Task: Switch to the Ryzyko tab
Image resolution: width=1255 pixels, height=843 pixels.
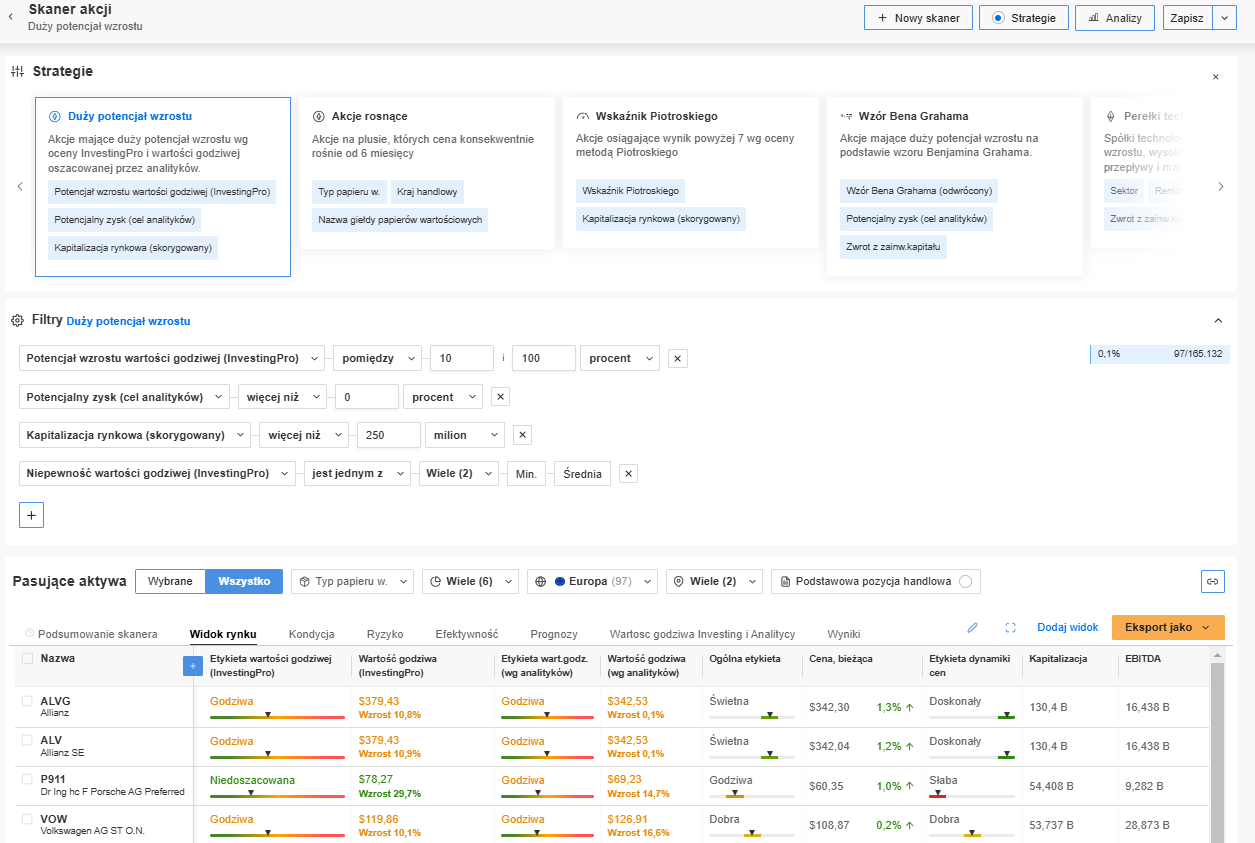Action: click(385, 634)
